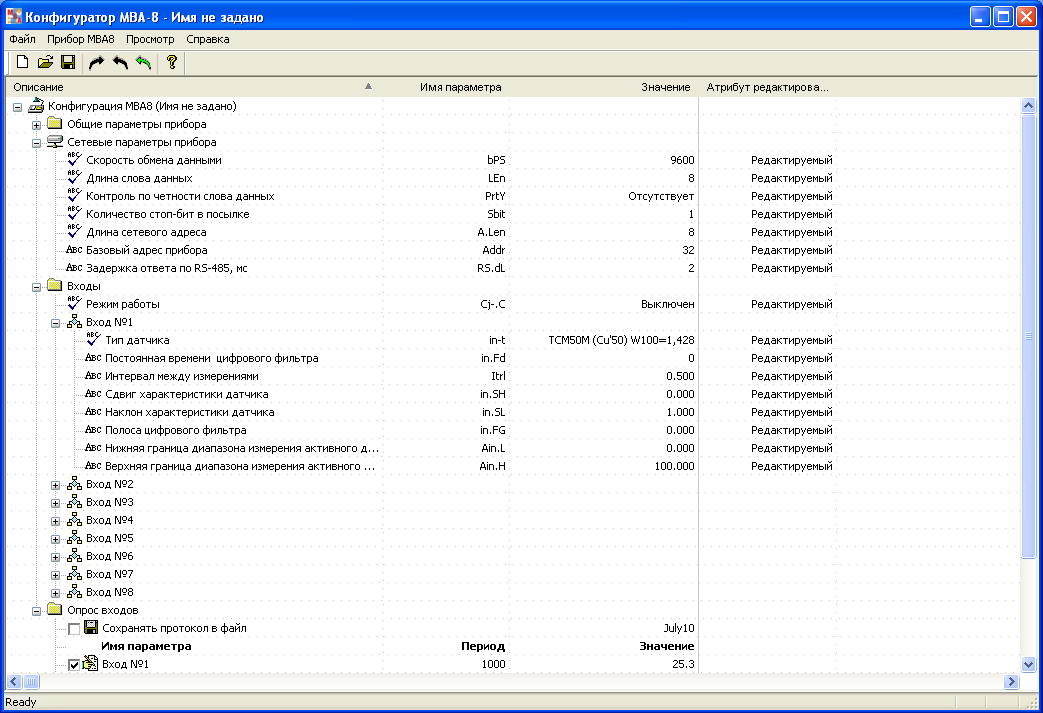Select the Выключен mode value
This screenshot has width=1043, height=713.
[668, 304]
